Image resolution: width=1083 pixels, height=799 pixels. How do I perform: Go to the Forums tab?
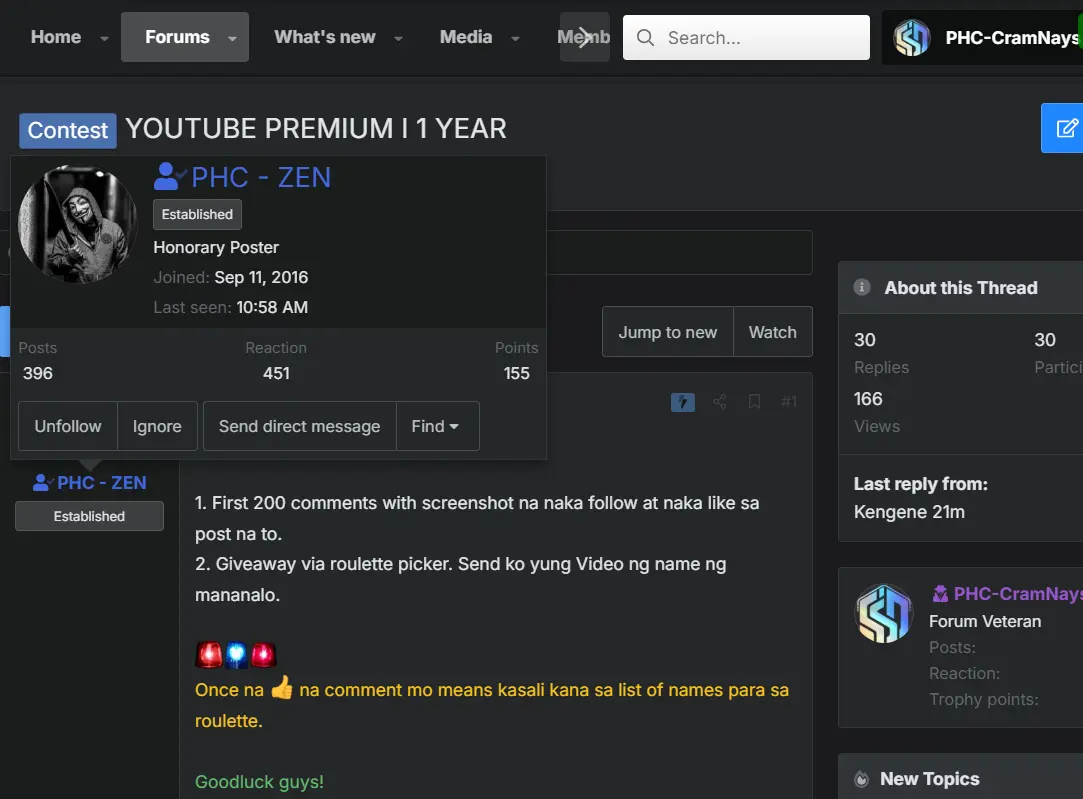(177, 37)
